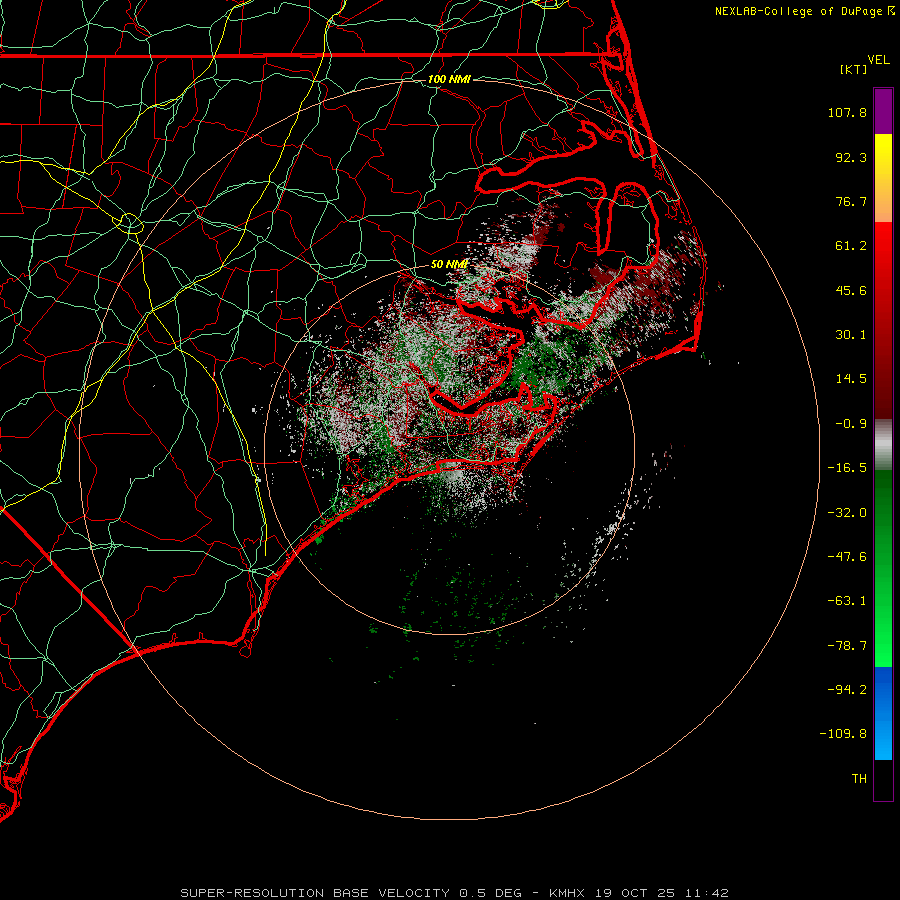Viewport: 900px width, 900px height.
Task: Click the VEL legend title
Action: click(x=878, y=60)
